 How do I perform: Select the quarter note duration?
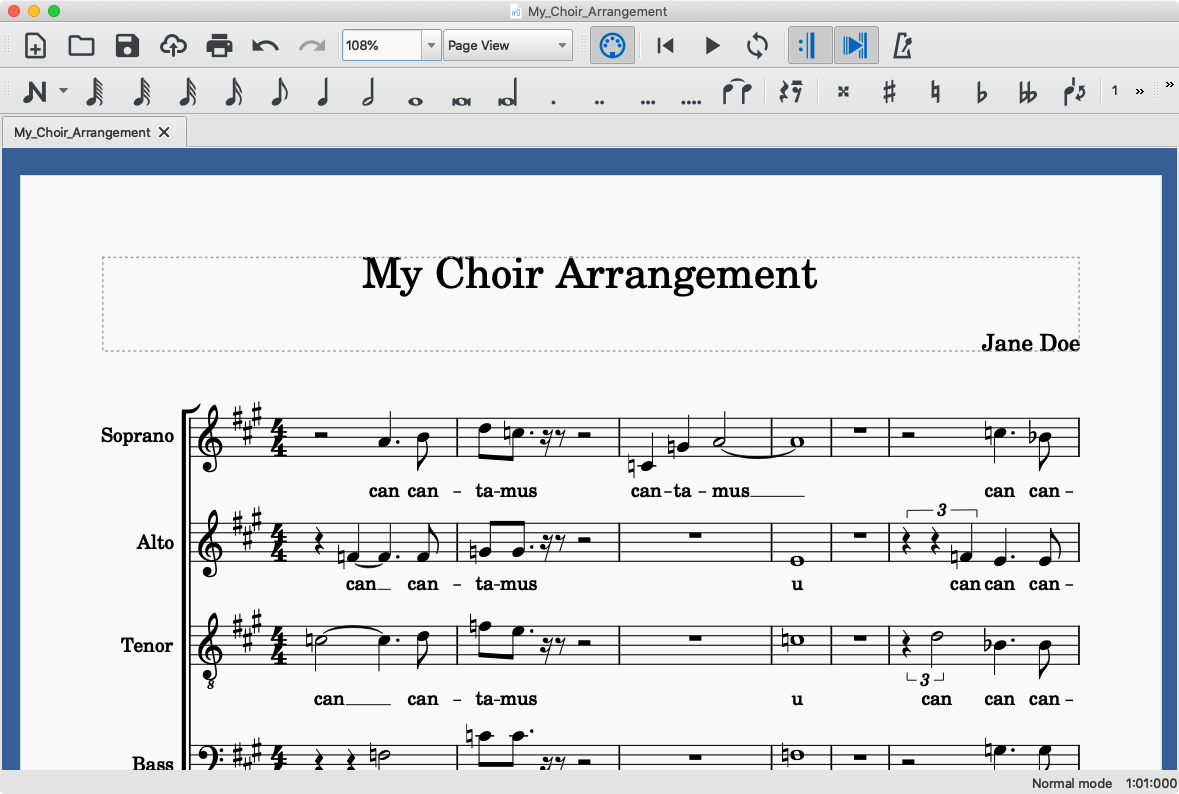(323, 92)
